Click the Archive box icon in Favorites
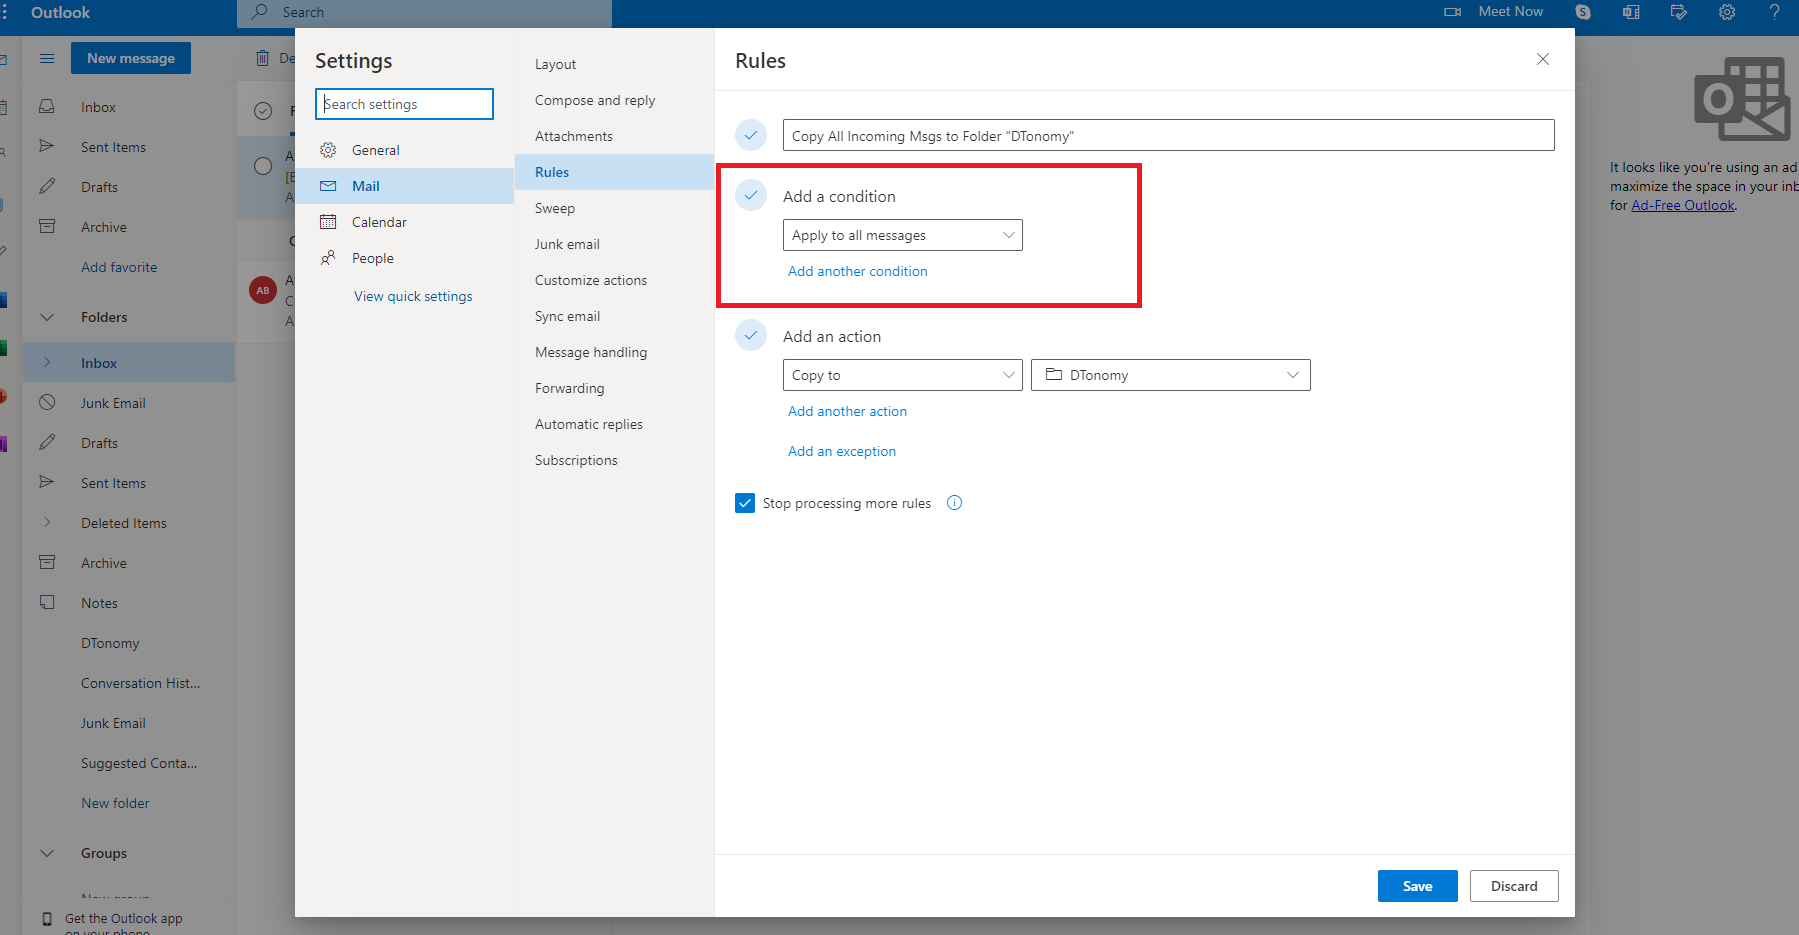The width and height of the screenshot is (1799, 935). (47, 226)
